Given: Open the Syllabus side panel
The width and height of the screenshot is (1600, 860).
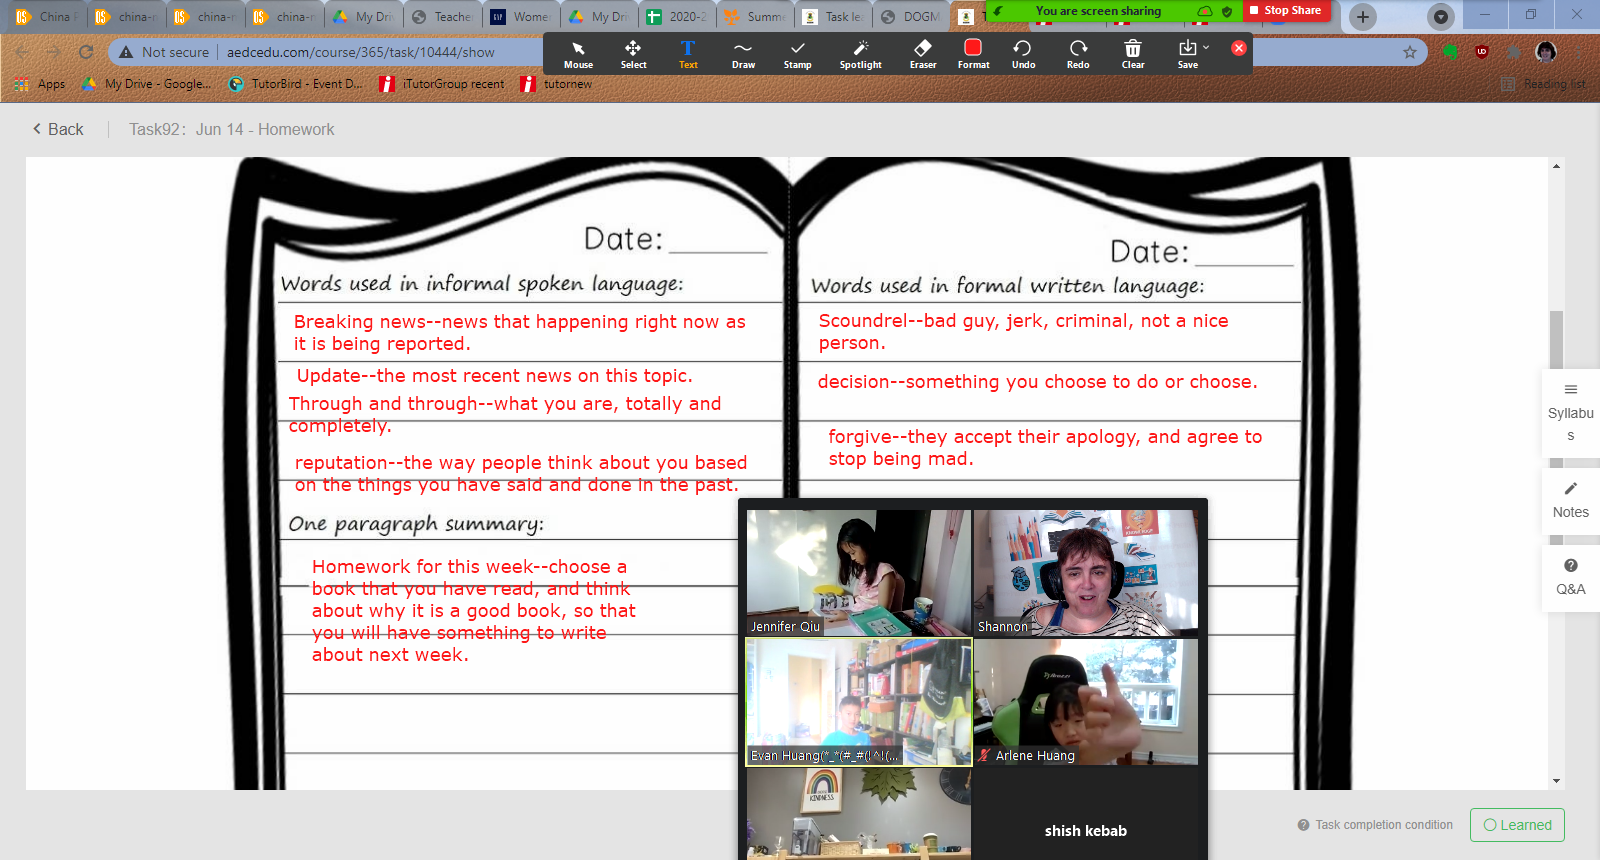Looking at the screenshot, I should click(1570, 413).
